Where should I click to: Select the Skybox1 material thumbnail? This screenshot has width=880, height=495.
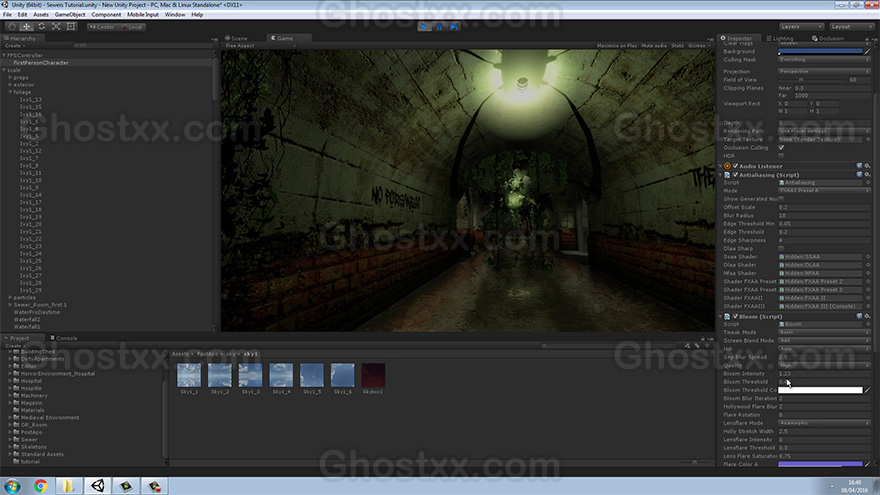coord(373,375)
